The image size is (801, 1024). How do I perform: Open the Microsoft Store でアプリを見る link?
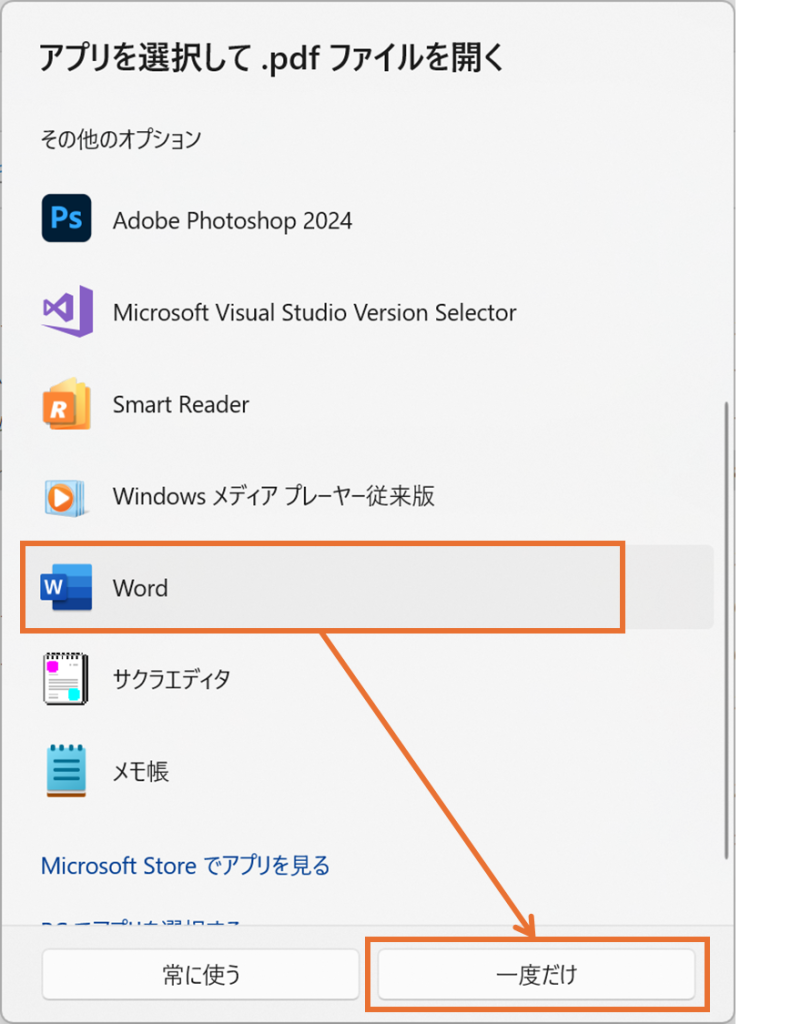click(185, 866)
